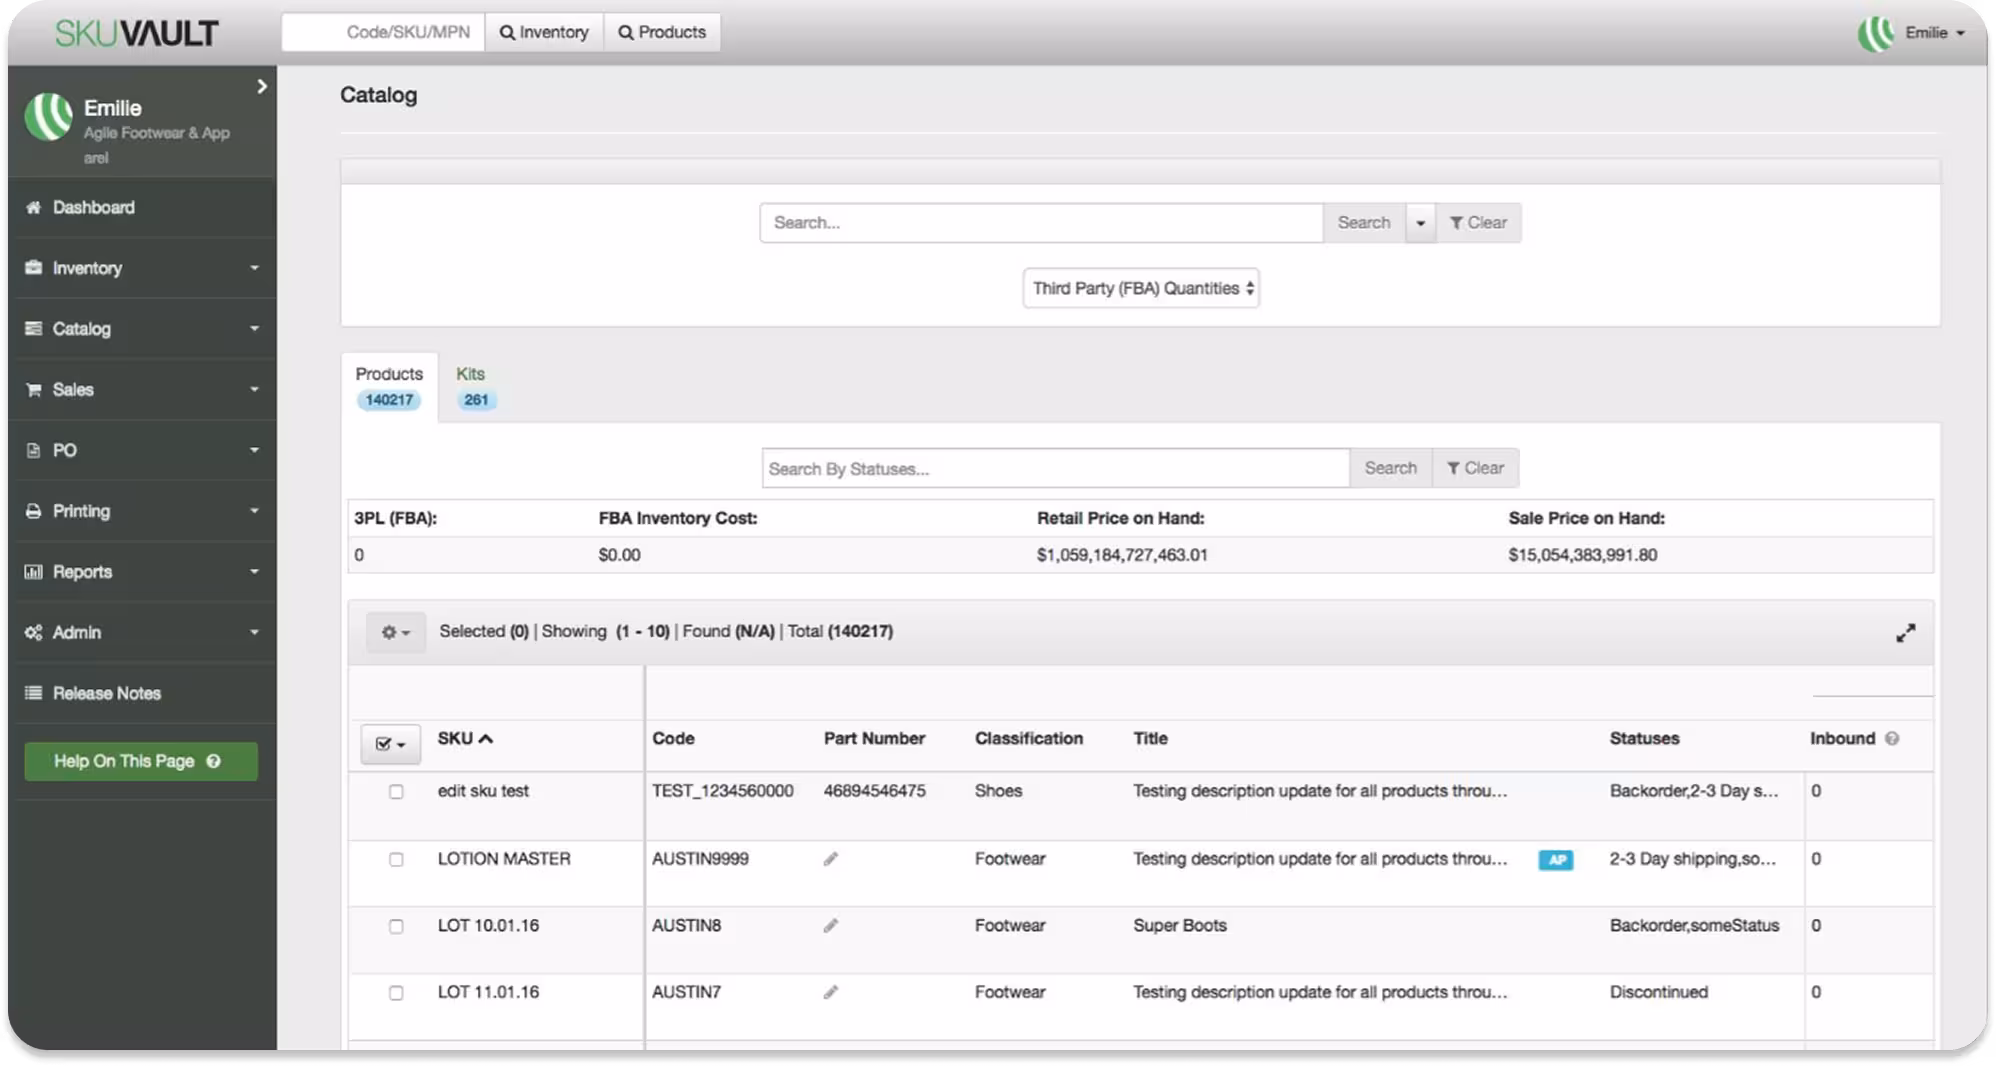Expand table to fullscreen with the arrows icon
Image resolution: width=1996 pixels, height=1066 pixels.
[1906, 633]
